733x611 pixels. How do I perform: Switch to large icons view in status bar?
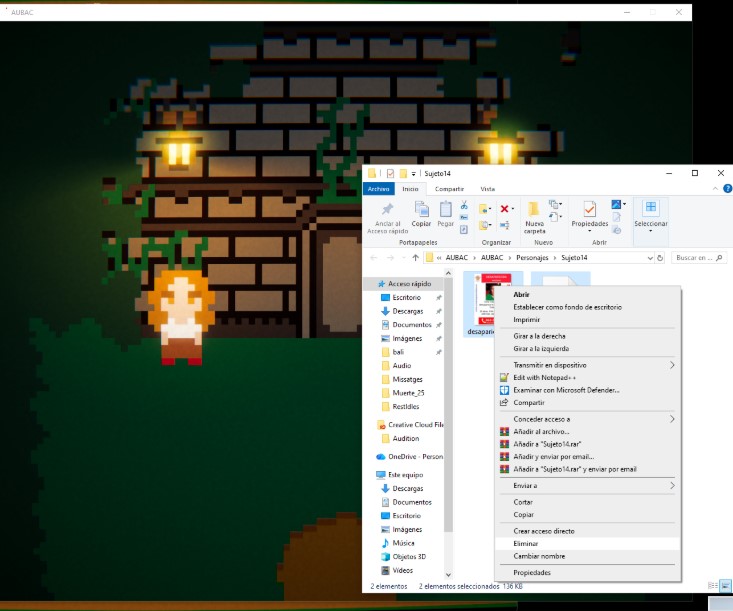(x=725, y=586)
